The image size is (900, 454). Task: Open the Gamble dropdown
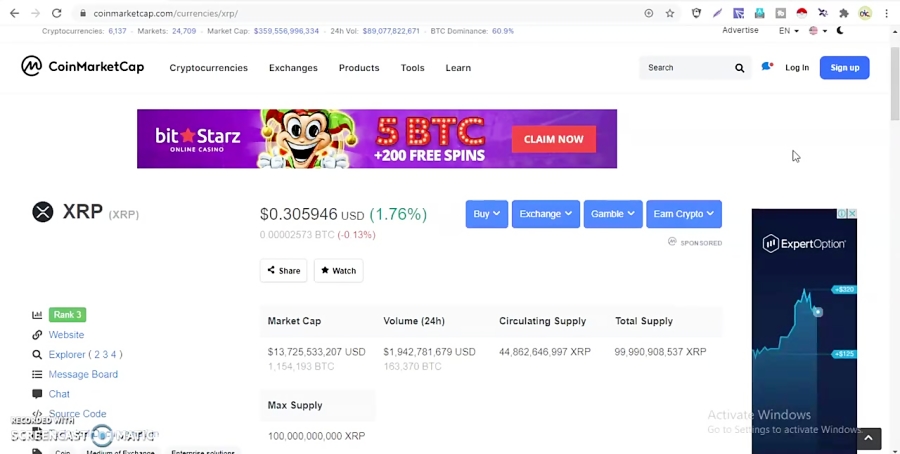(x=613, y=214)
